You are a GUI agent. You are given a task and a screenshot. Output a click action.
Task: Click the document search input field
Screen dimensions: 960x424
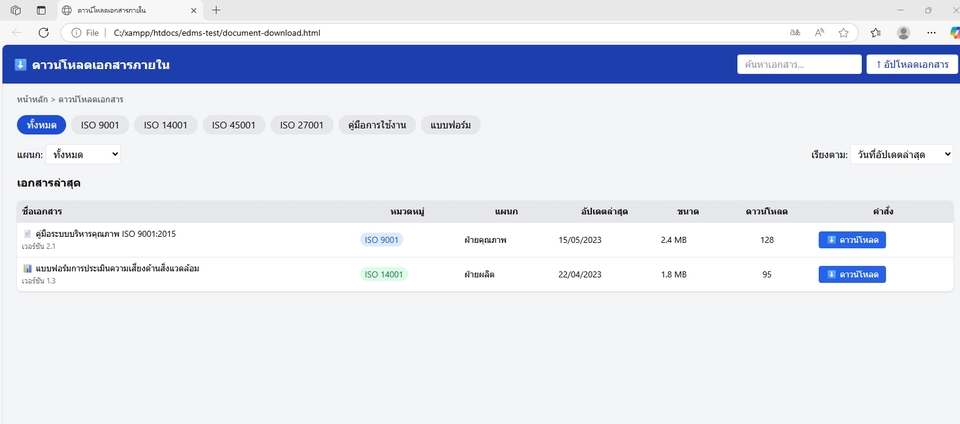(798, 64)
